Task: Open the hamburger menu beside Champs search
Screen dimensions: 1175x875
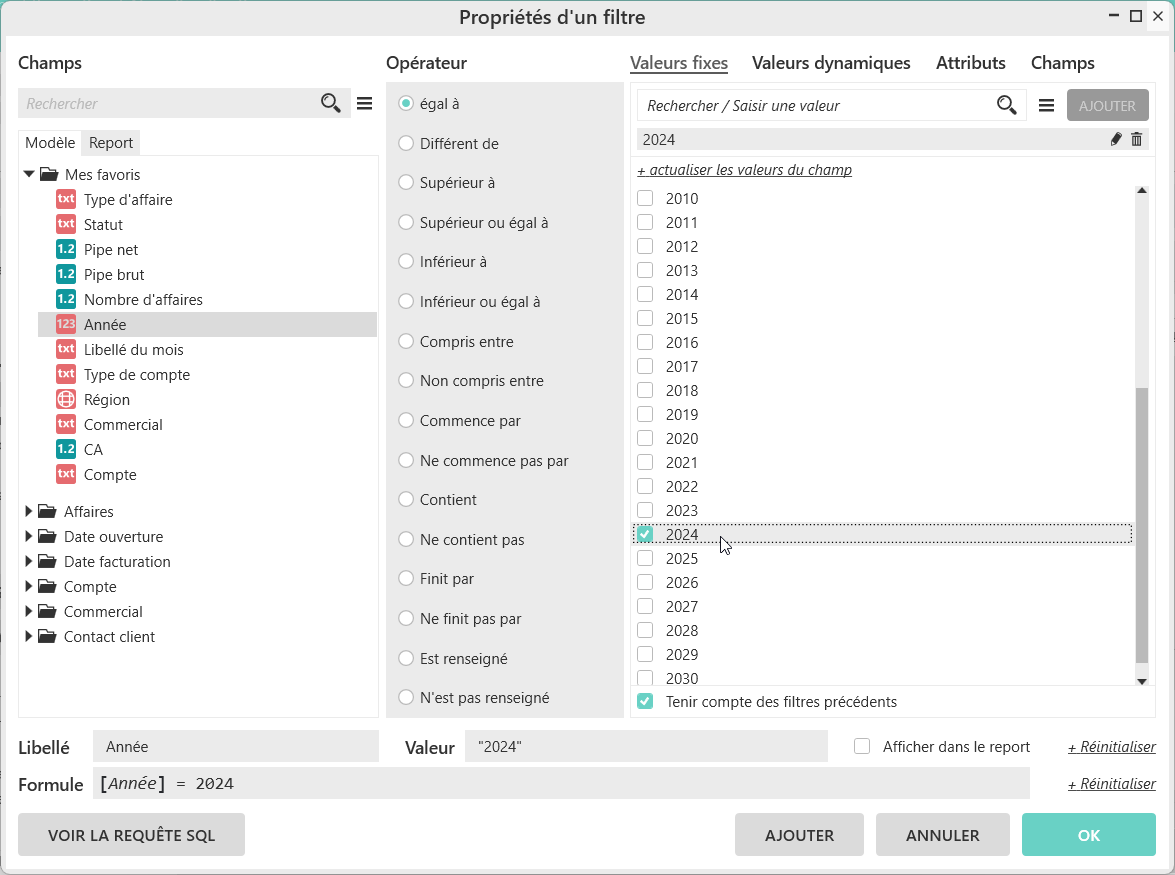Action: pyautogui.click(x=364, y=103)
